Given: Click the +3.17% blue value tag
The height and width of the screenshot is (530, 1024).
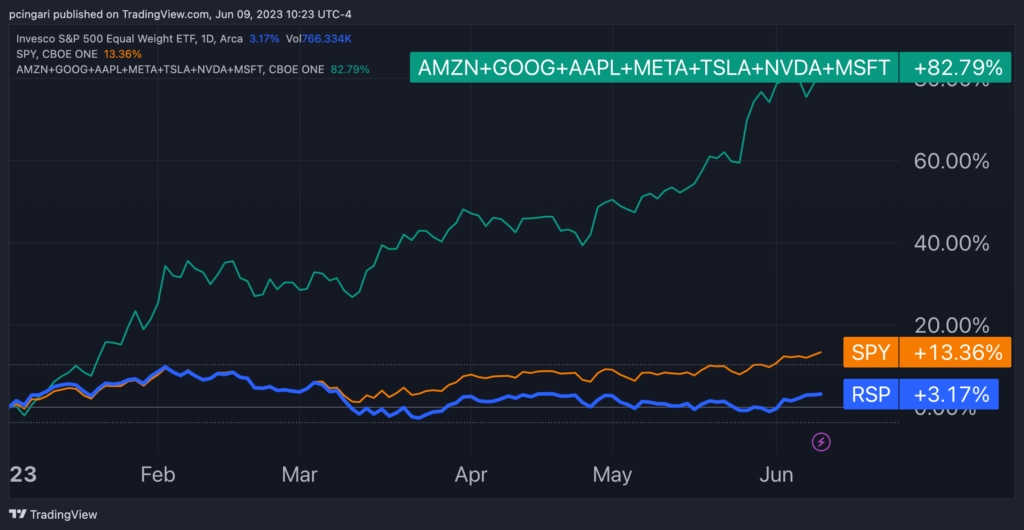Looking at the screenshot, I should 949,394.
